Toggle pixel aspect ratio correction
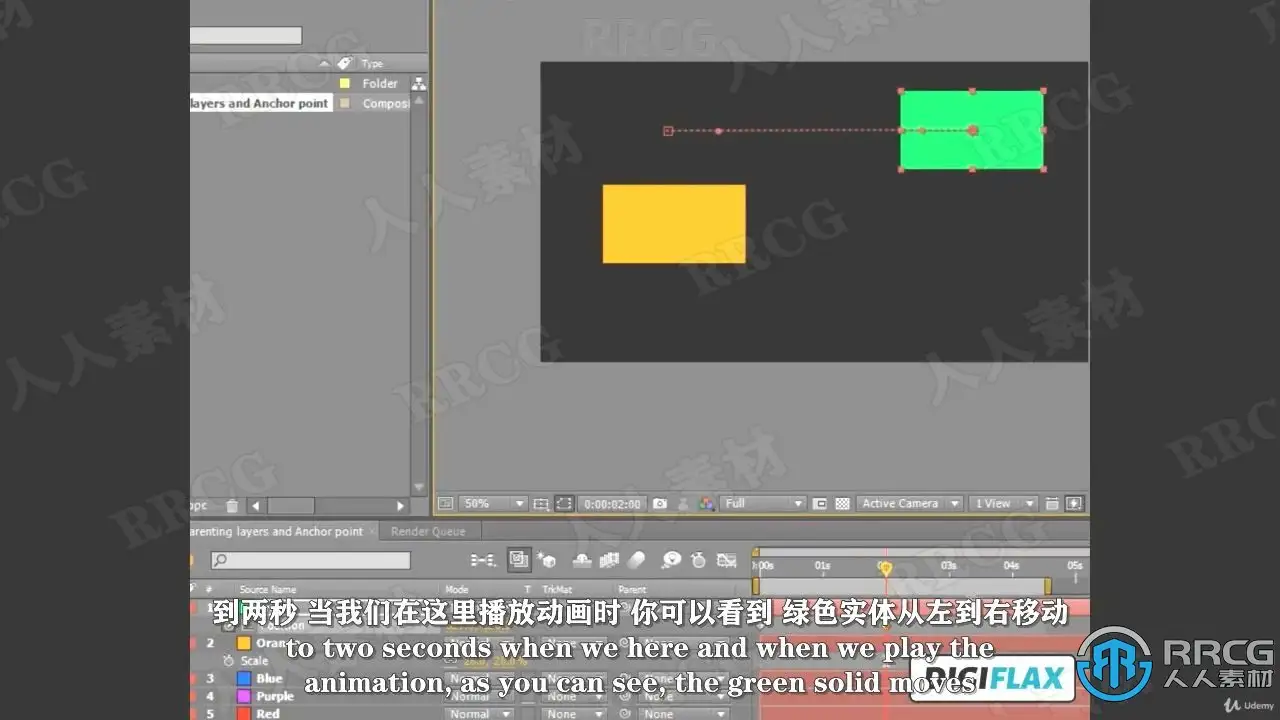The width and height of the screenshot is (1280, 720). pyautogui.click(x=1051, y=504)
